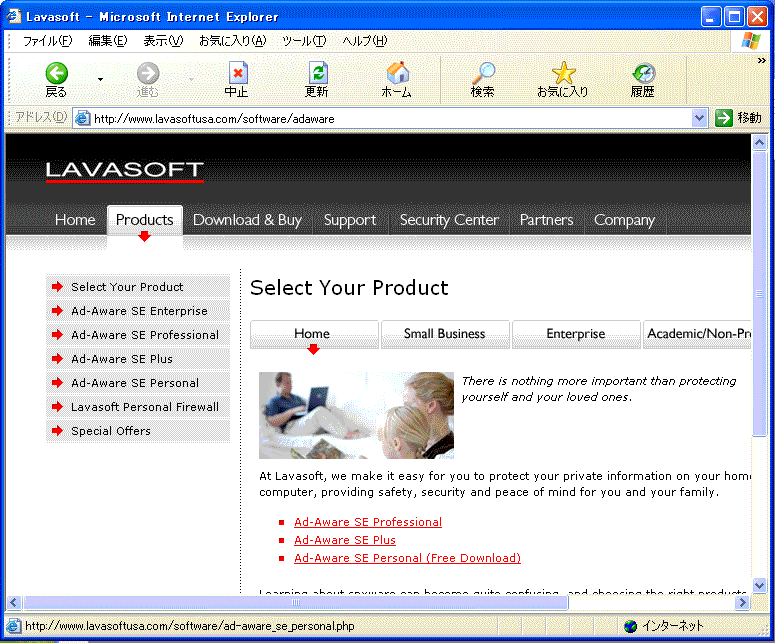Select the Small Business category tab
Image resolution: width=775 pixels, height=643 pixels.
[x=445, y=334]
